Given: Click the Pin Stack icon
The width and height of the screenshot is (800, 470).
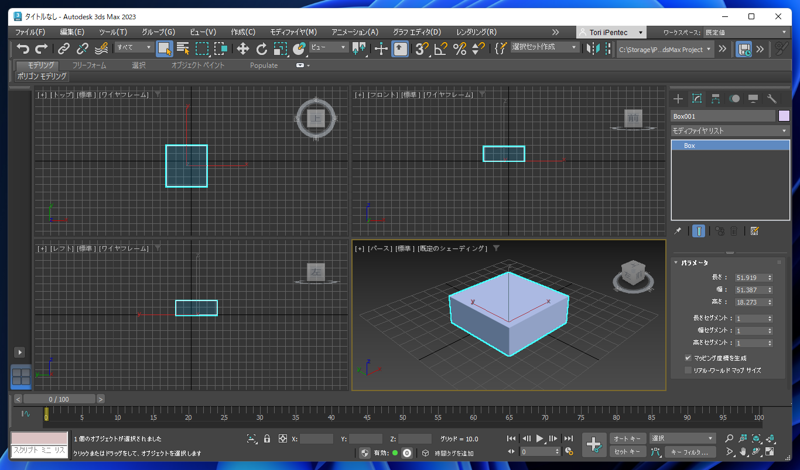Looking at the screenshot, I should [678, 231].
